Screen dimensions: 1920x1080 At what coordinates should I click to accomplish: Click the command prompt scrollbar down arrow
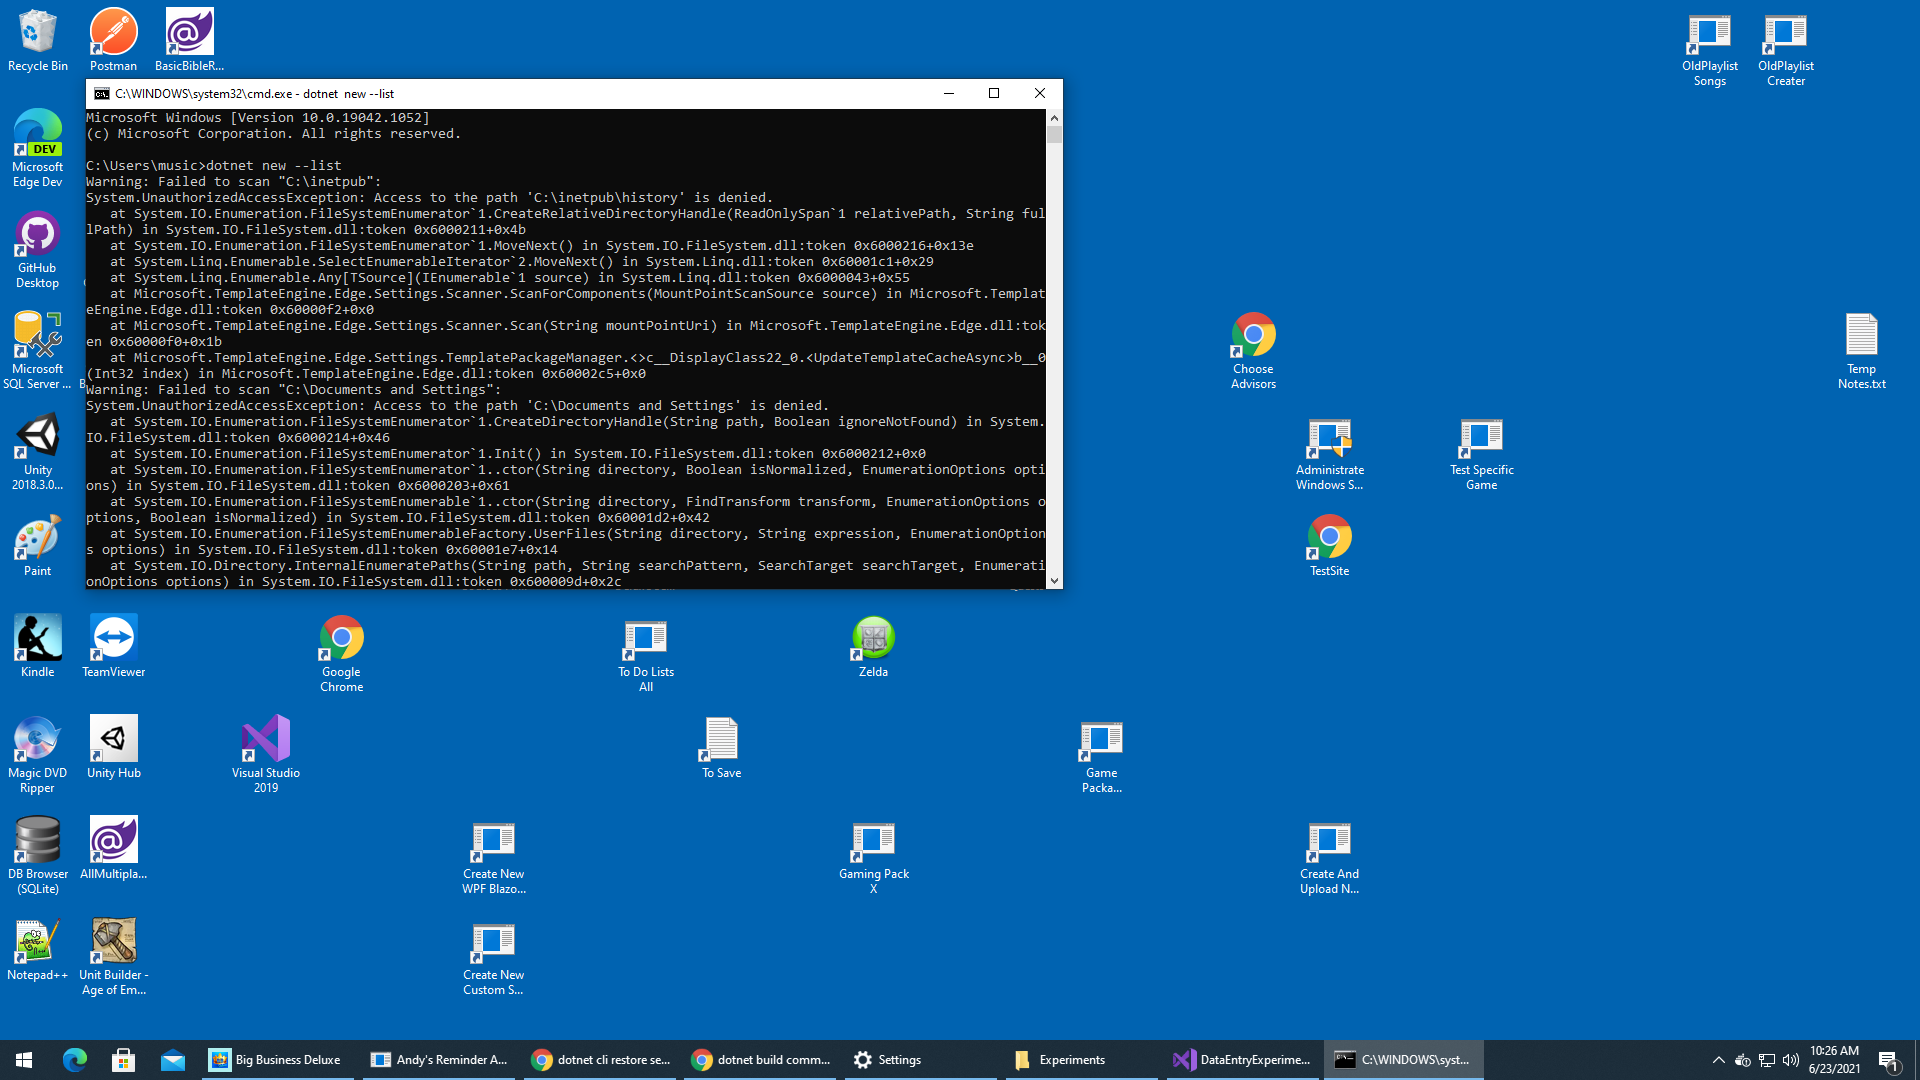click(x=1054, y=580)
